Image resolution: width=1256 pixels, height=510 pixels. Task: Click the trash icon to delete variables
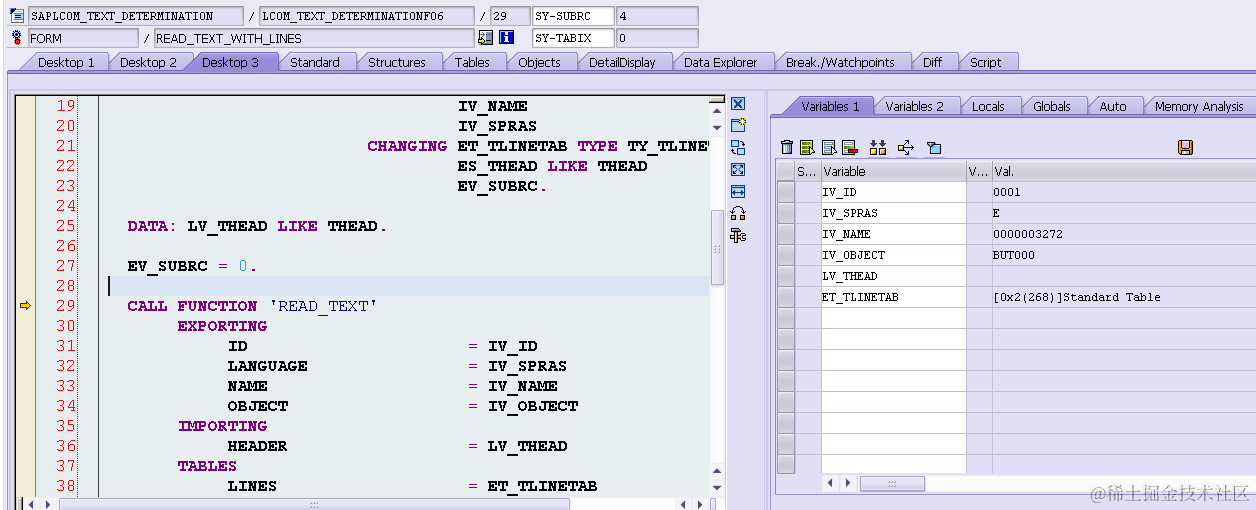click(x=787, y=148)
